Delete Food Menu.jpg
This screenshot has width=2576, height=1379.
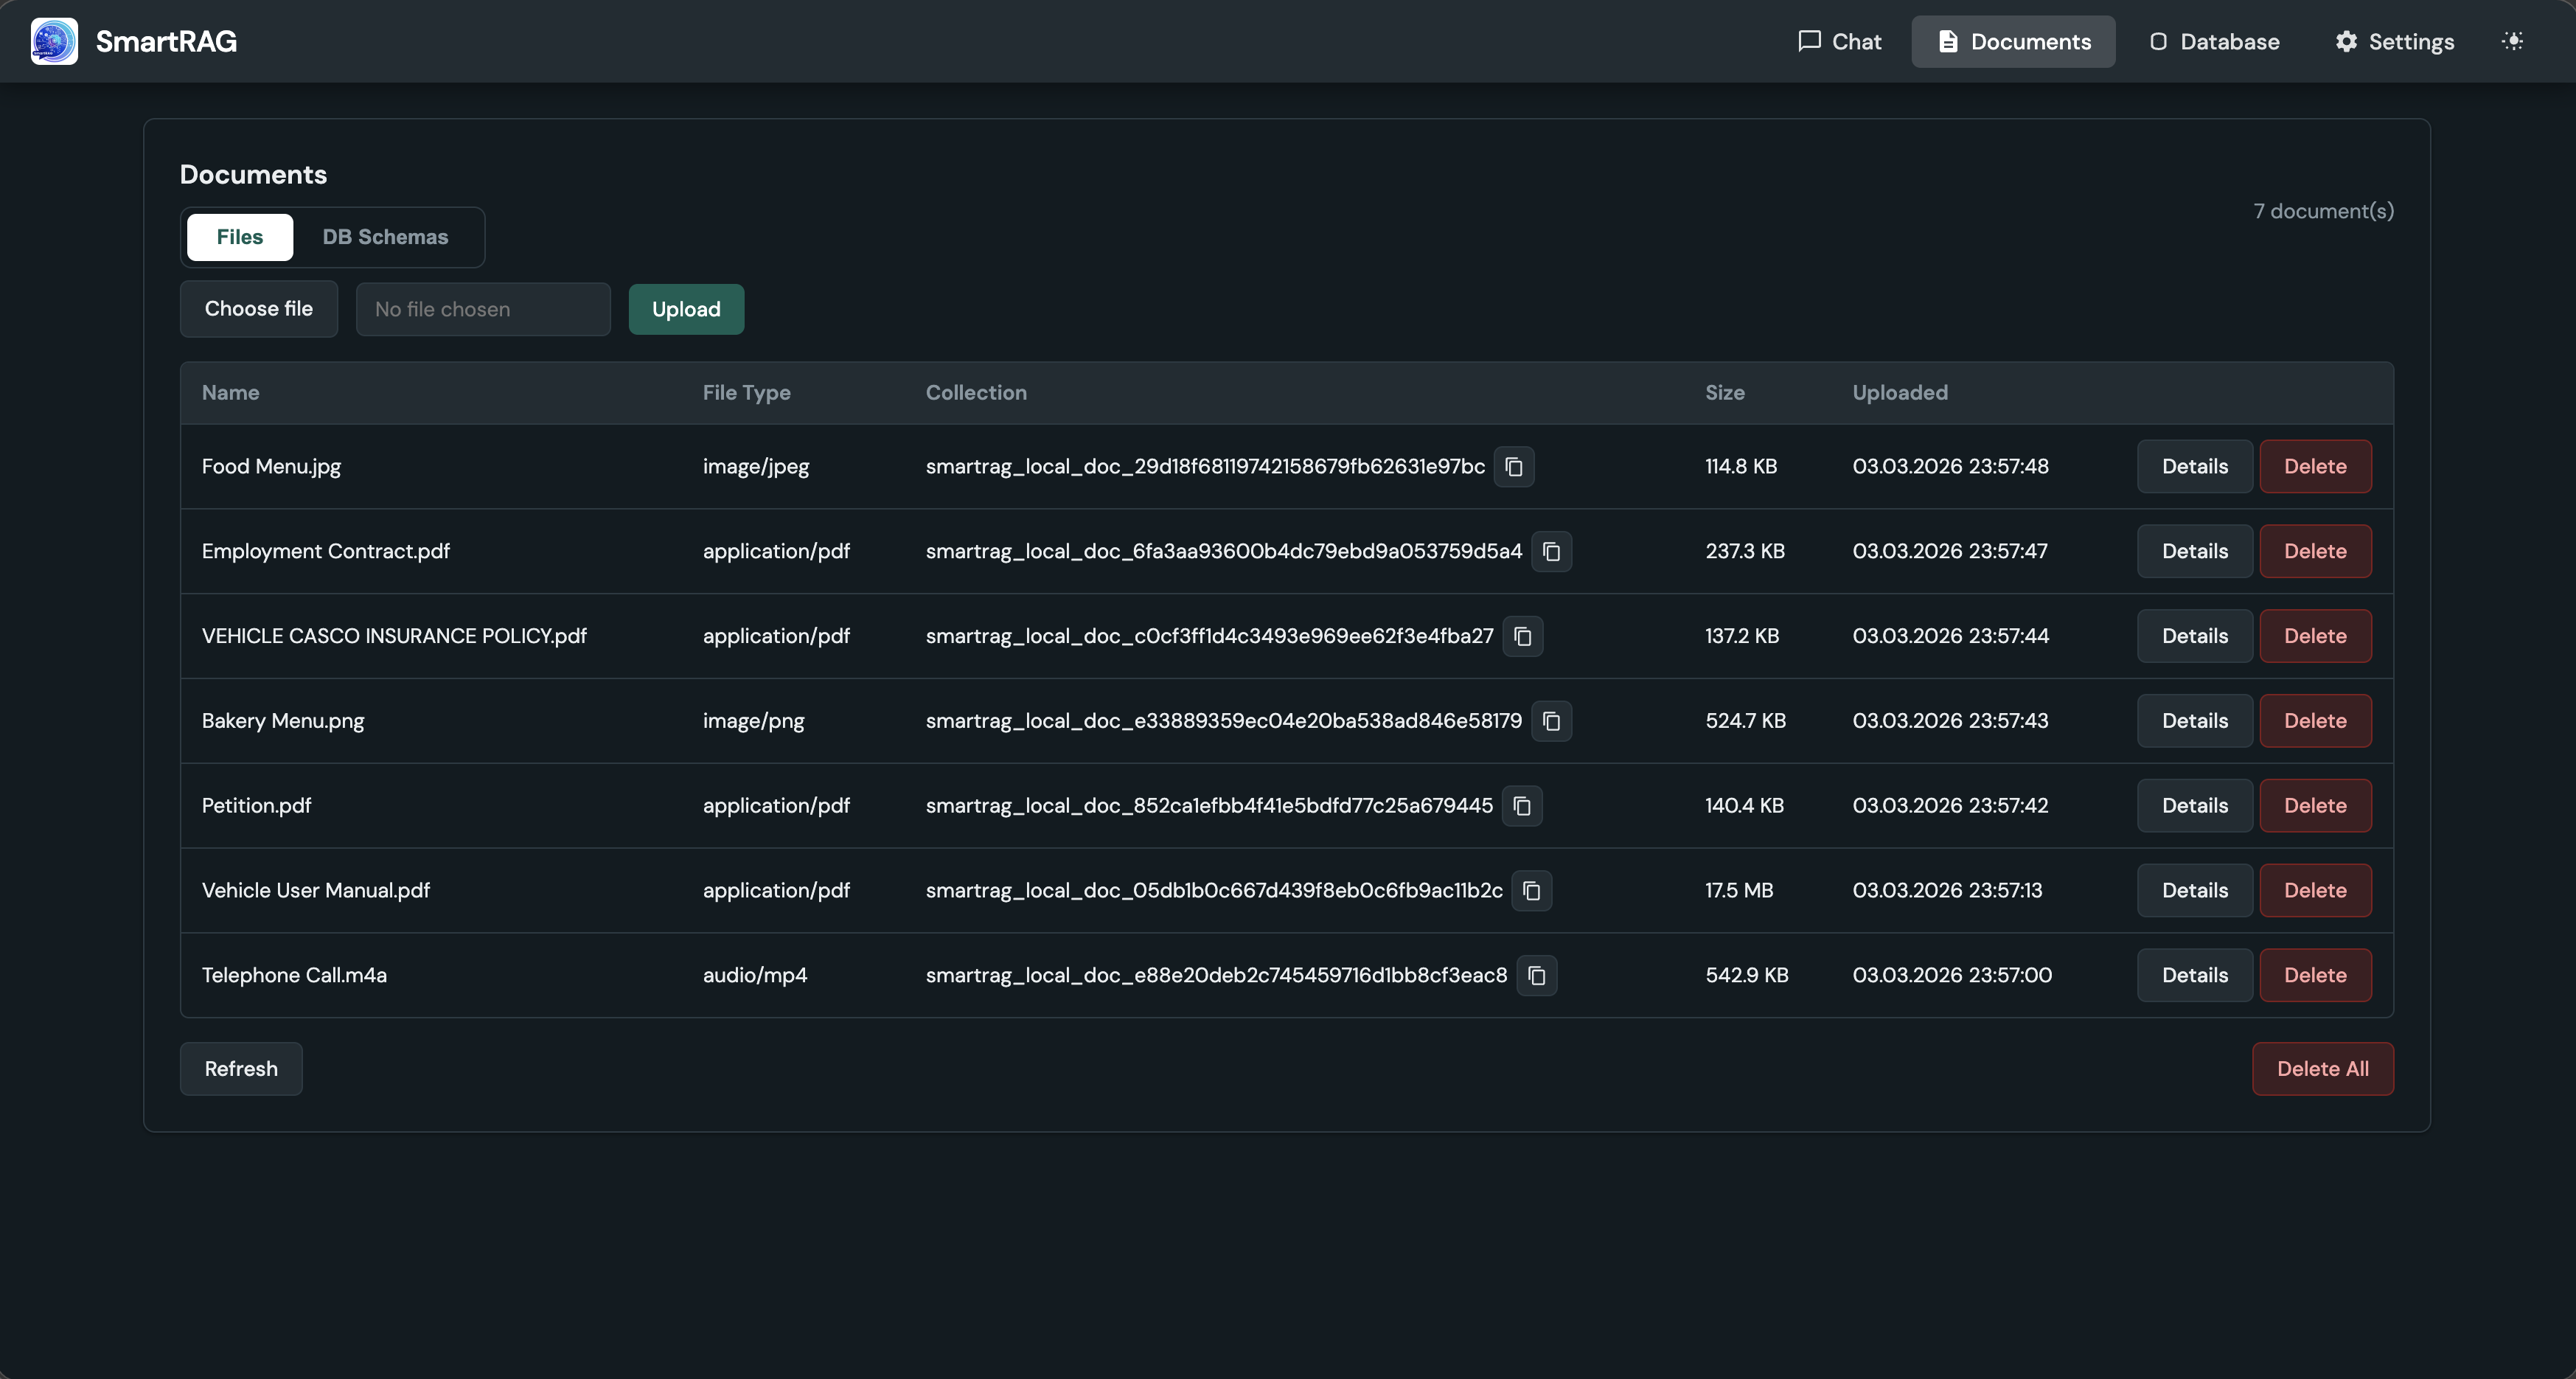pyautogui.click(x=2315, y=467)
